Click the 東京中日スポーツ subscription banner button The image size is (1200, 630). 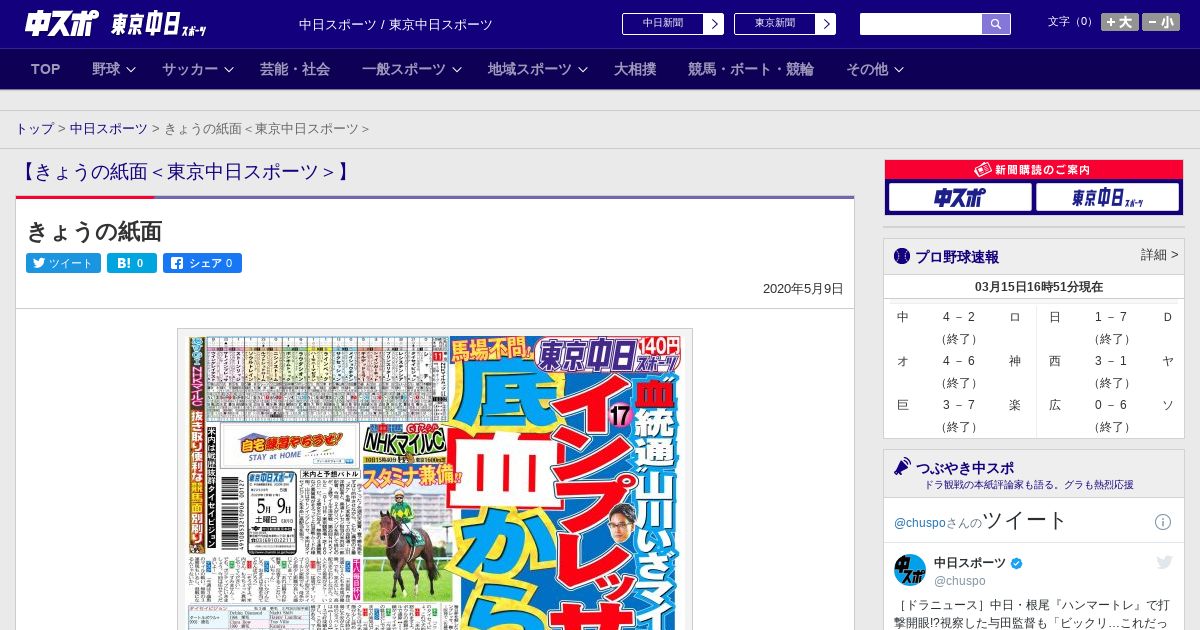pos(1108,198)
